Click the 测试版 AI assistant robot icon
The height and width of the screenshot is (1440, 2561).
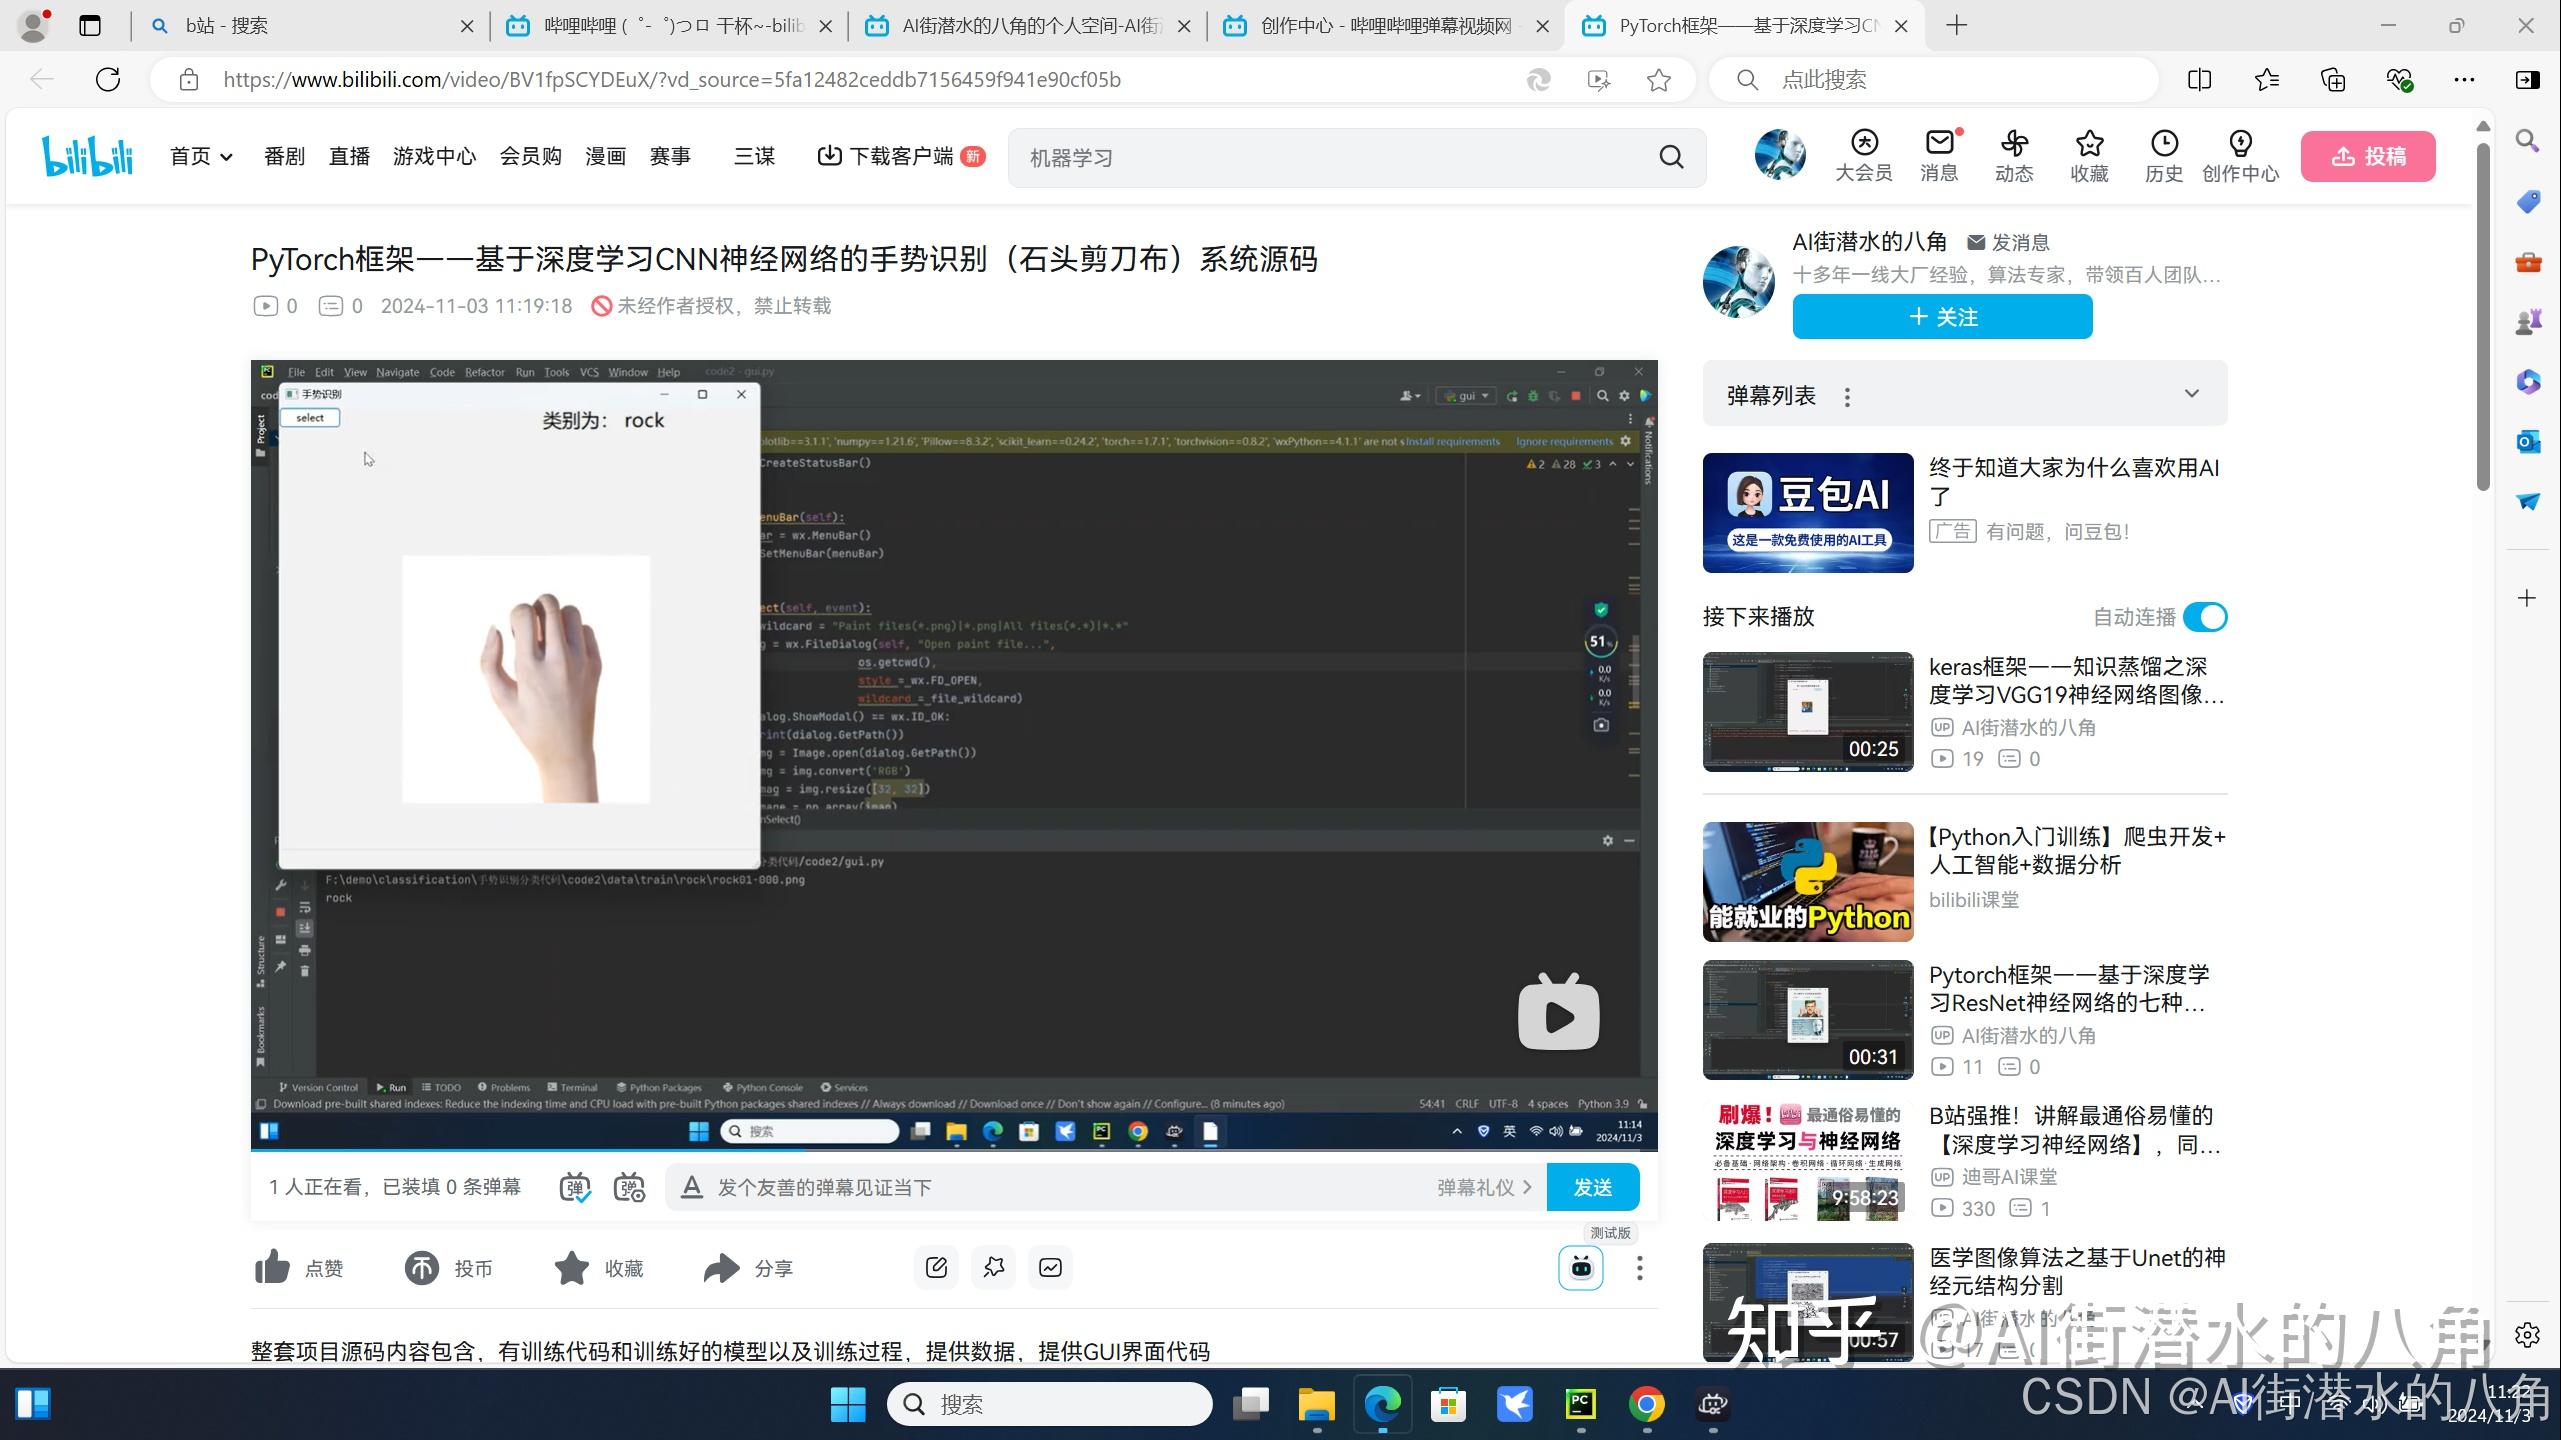(x=1581, y=1268)
